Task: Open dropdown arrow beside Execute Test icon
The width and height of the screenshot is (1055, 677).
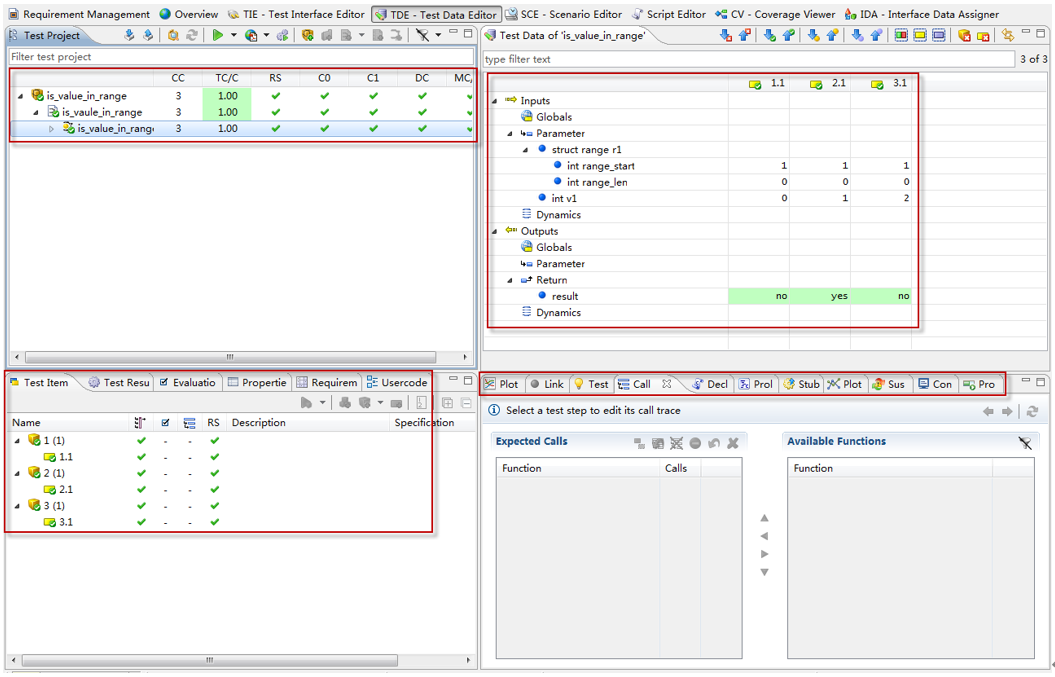Action: [234, 36]
